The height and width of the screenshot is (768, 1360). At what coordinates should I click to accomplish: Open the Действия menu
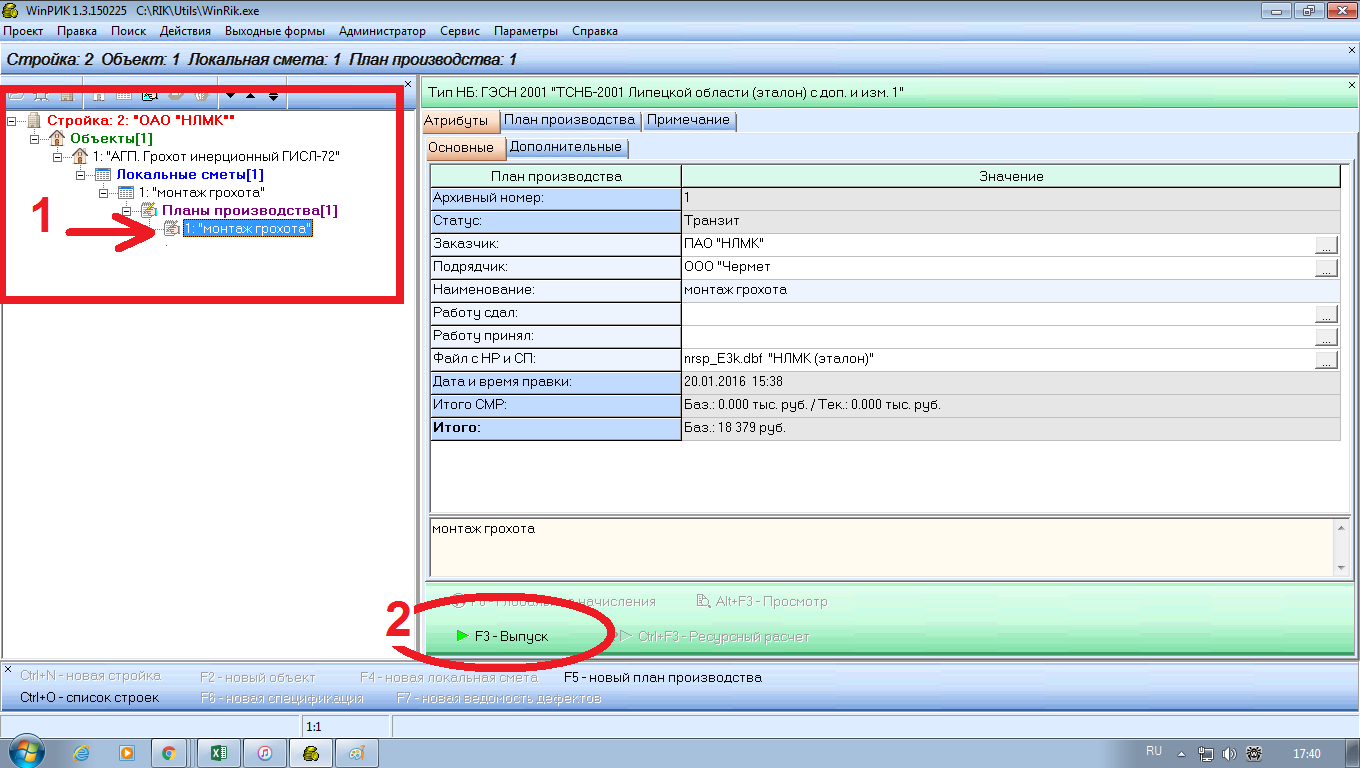point(185,31)
